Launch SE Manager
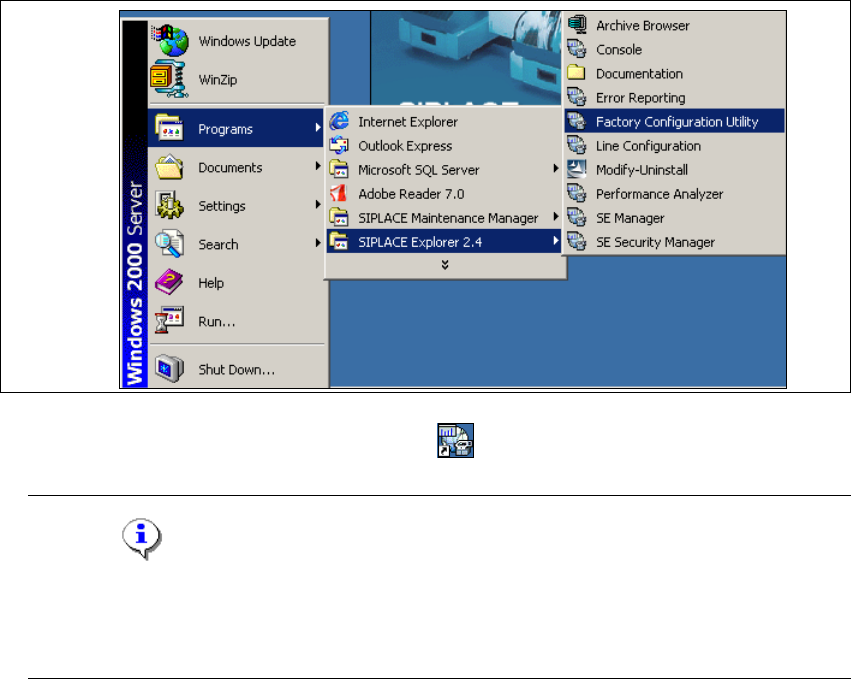Viewport: 851px width, 679px height. click(675, 217)
